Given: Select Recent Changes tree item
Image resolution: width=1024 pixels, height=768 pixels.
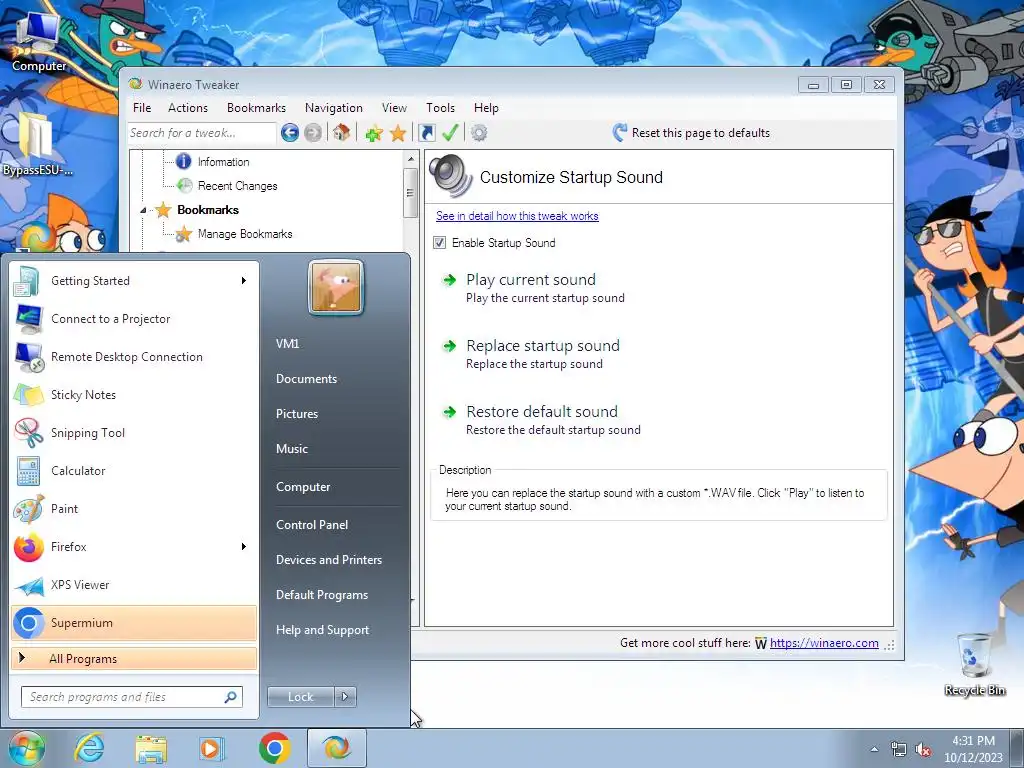Looking at the screenshot, I should 238,186.
